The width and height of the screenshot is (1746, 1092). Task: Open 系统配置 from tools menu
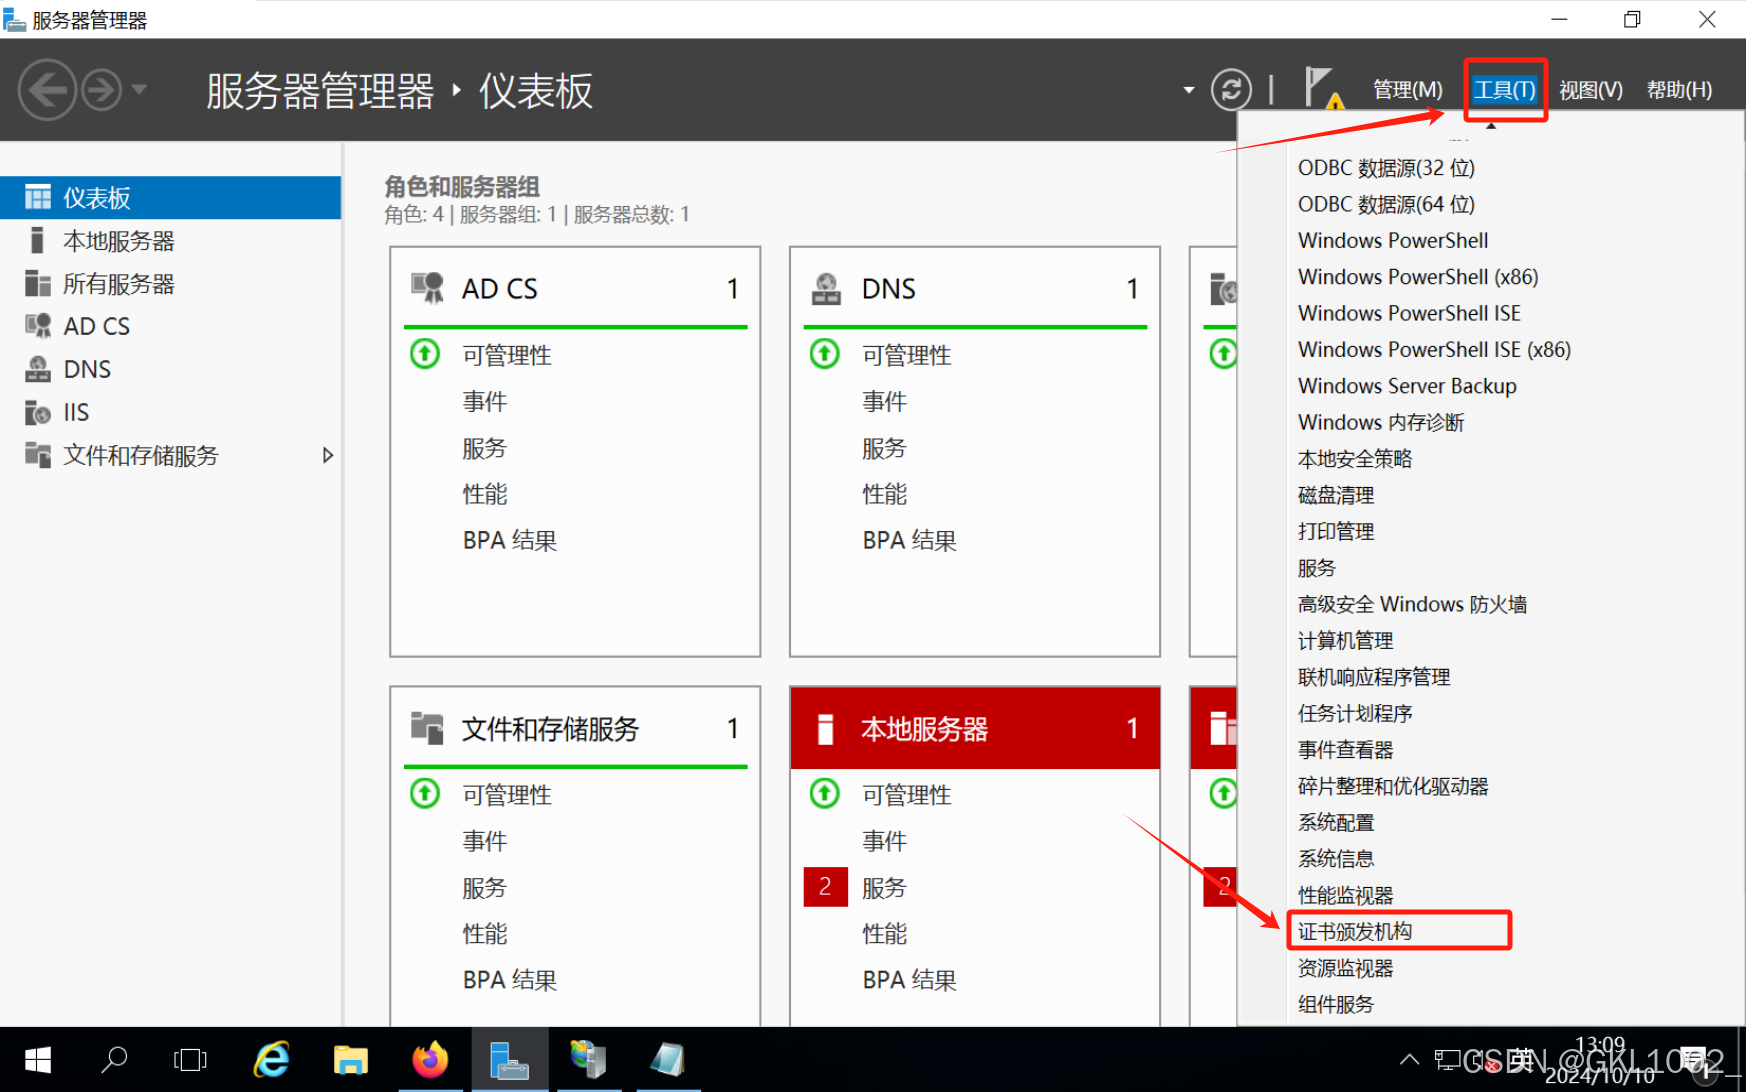point(1336,822)
